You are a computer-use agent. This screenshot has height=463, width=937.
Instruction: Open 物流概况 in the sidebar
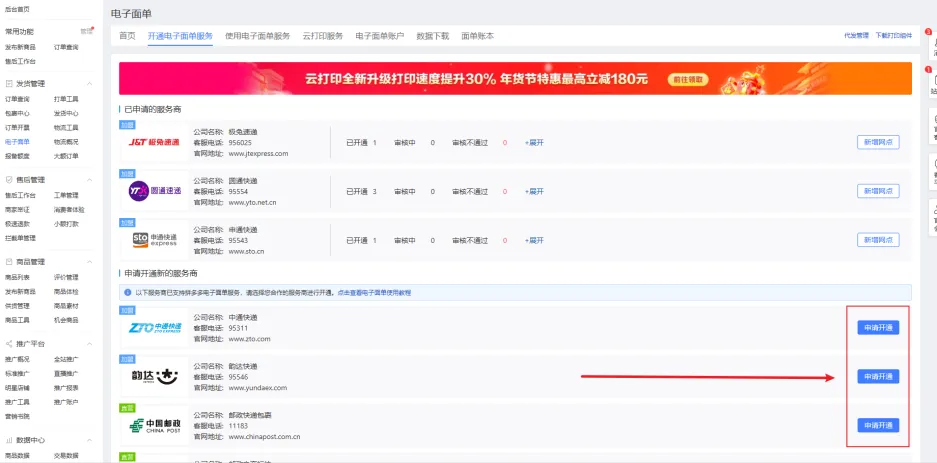click(x=66, y=142)
